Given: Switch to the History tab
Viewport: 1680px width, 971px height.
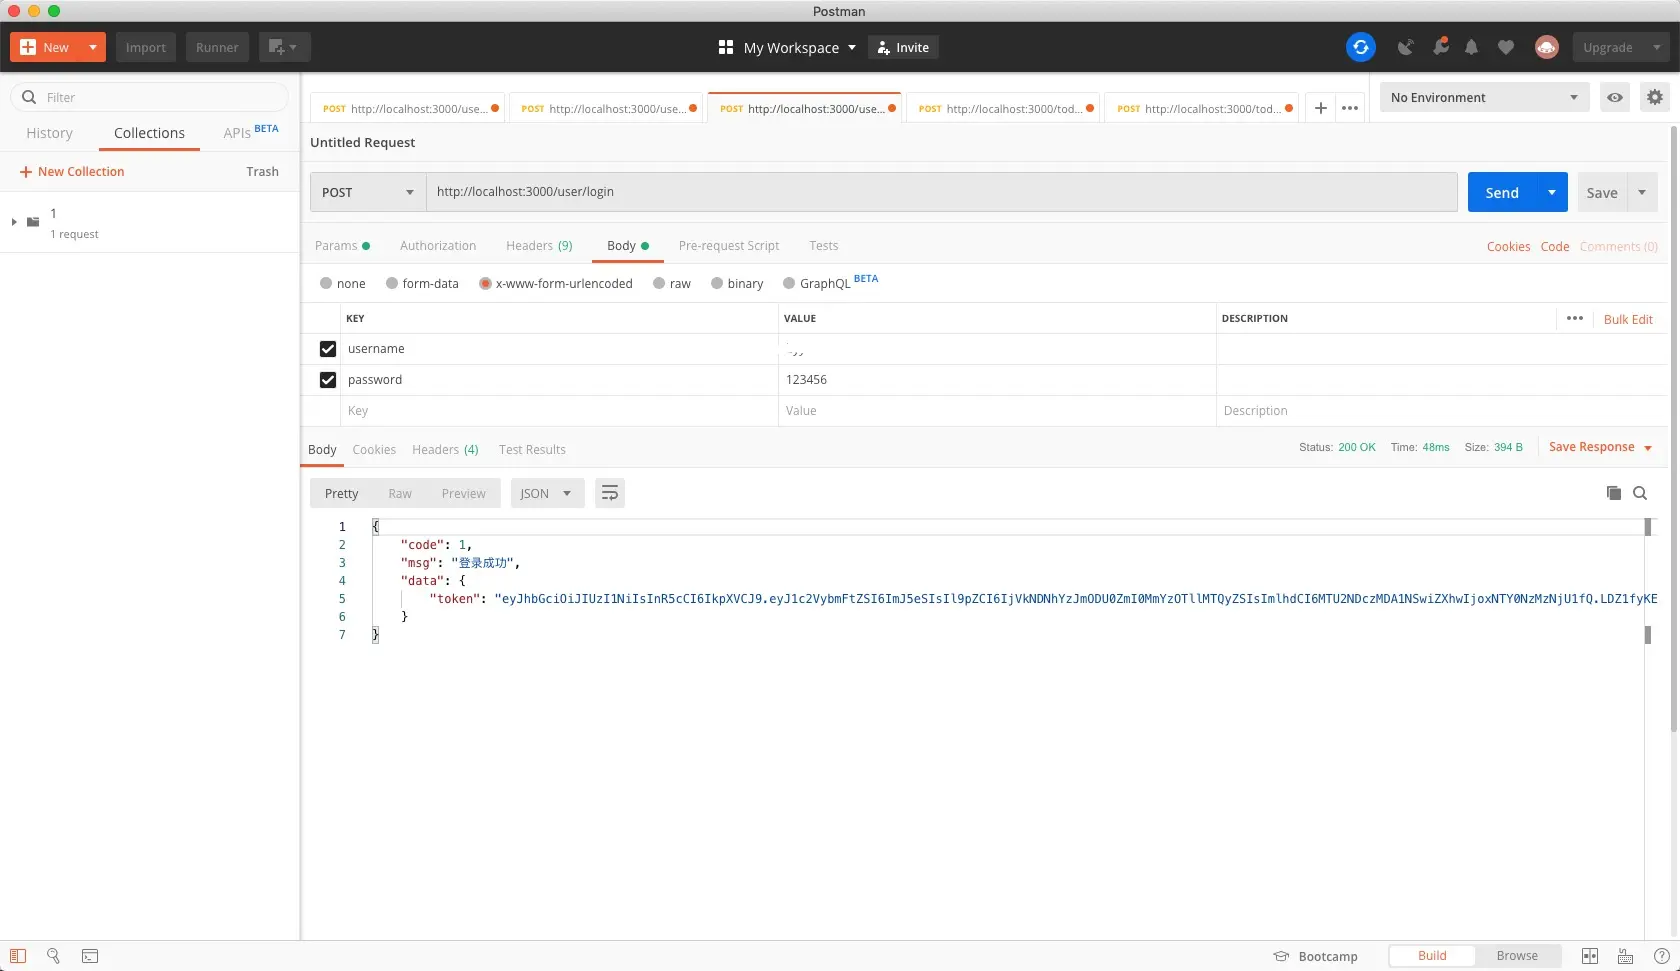Looking at the screenshot, I should click(x=49, y=133).
